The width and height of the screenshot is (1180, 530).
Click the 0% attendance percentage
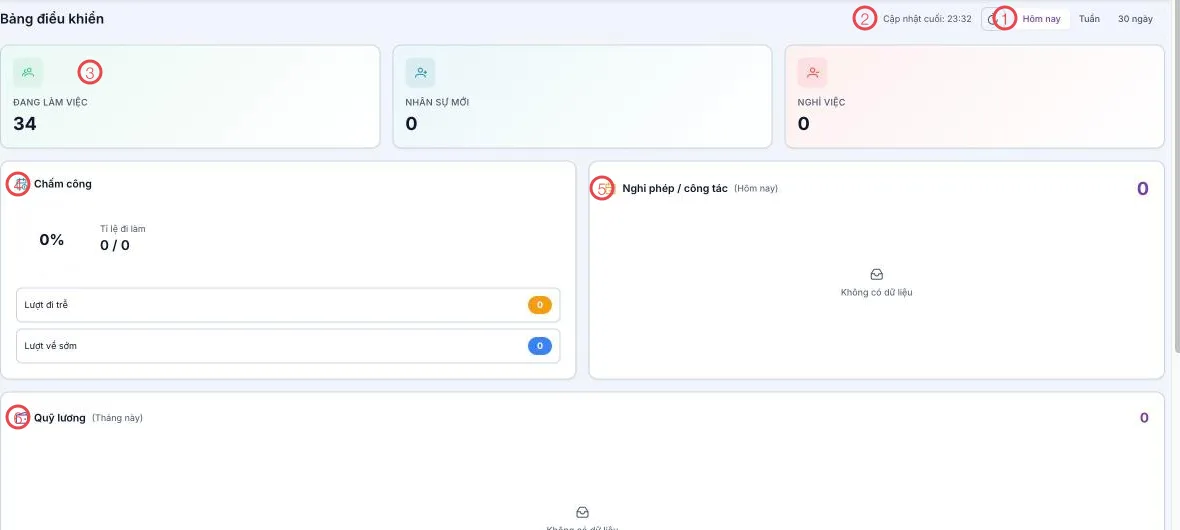[52, 240]
